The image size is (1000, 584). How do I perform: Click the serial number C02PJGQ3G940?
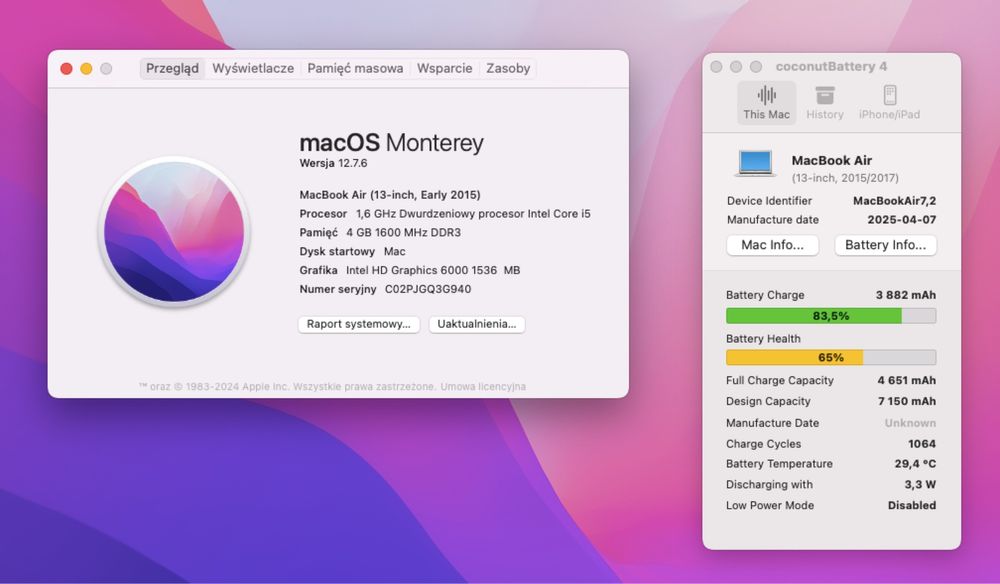428,289
